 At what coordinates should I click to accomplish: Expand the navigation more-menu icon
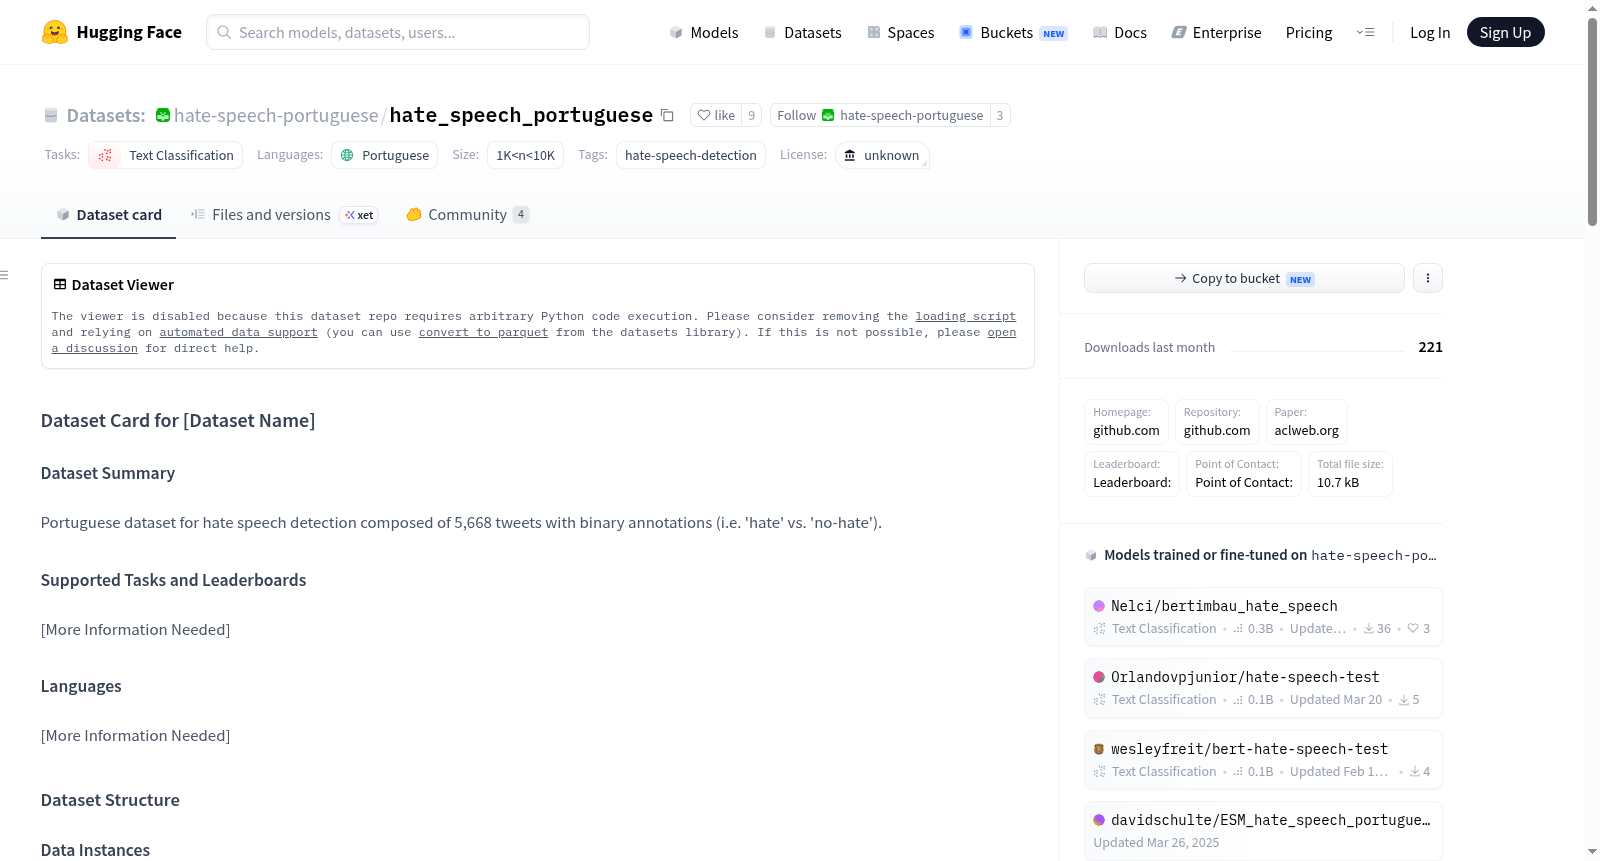1365,32
